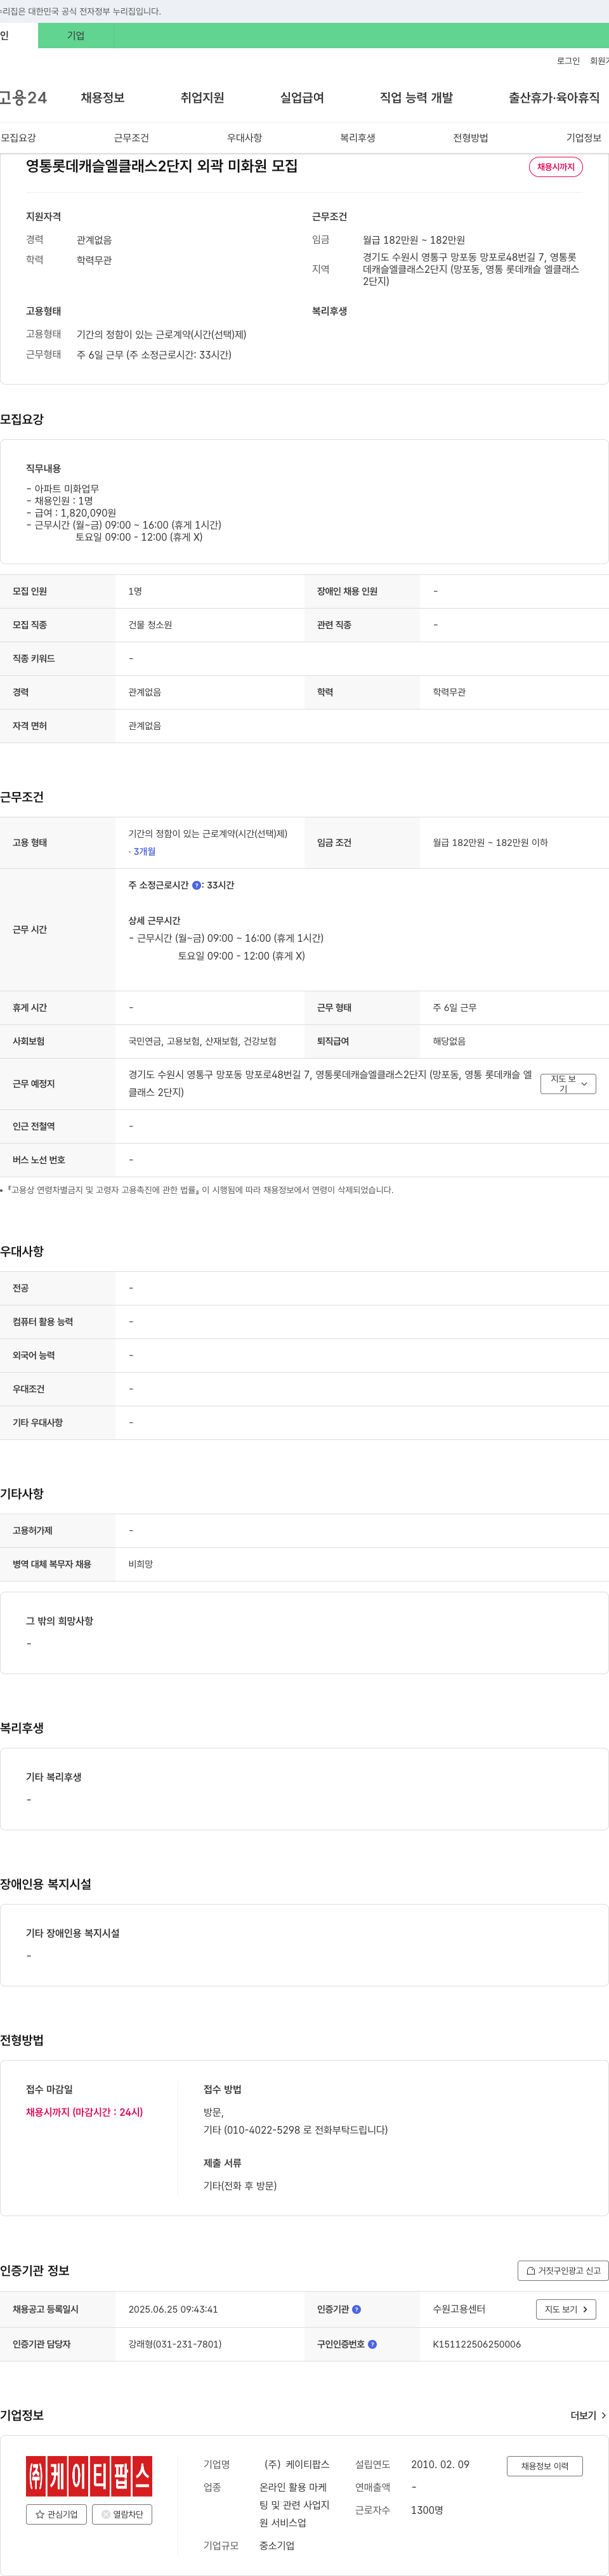This screenshot has width=609, height=2576.
Task: Click 중소기업 company size text
Action: 277,2546
